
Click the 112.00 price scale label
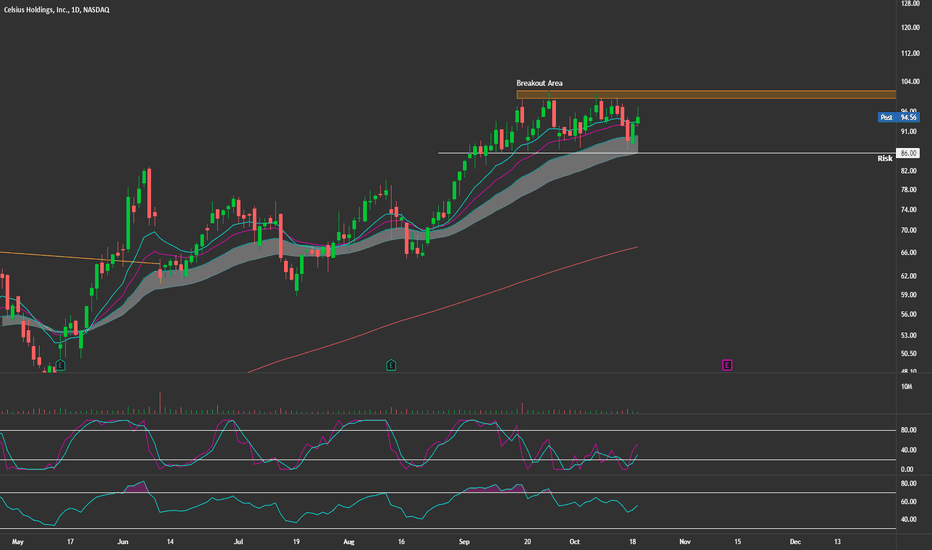coord(910,54)
